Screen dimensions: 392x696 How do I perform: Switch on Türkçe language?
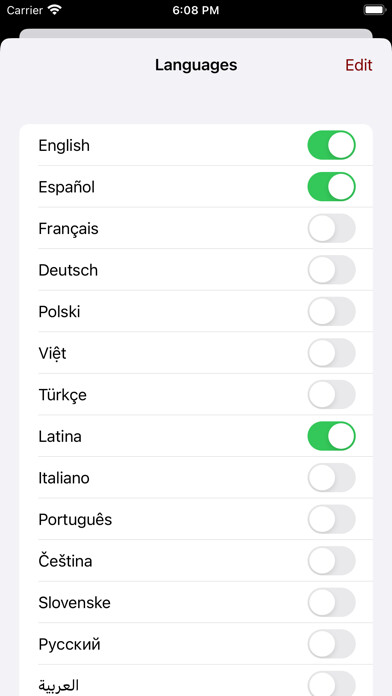pyautogui.click(x=332, y=395)
